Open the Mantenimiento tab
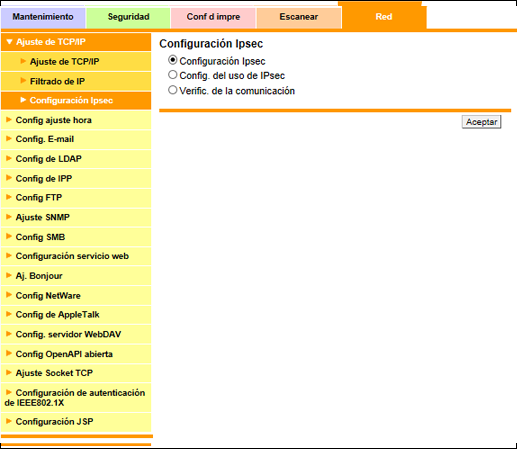Image resolution: width=517 pixels, height=449 pixels. point(43,17)
